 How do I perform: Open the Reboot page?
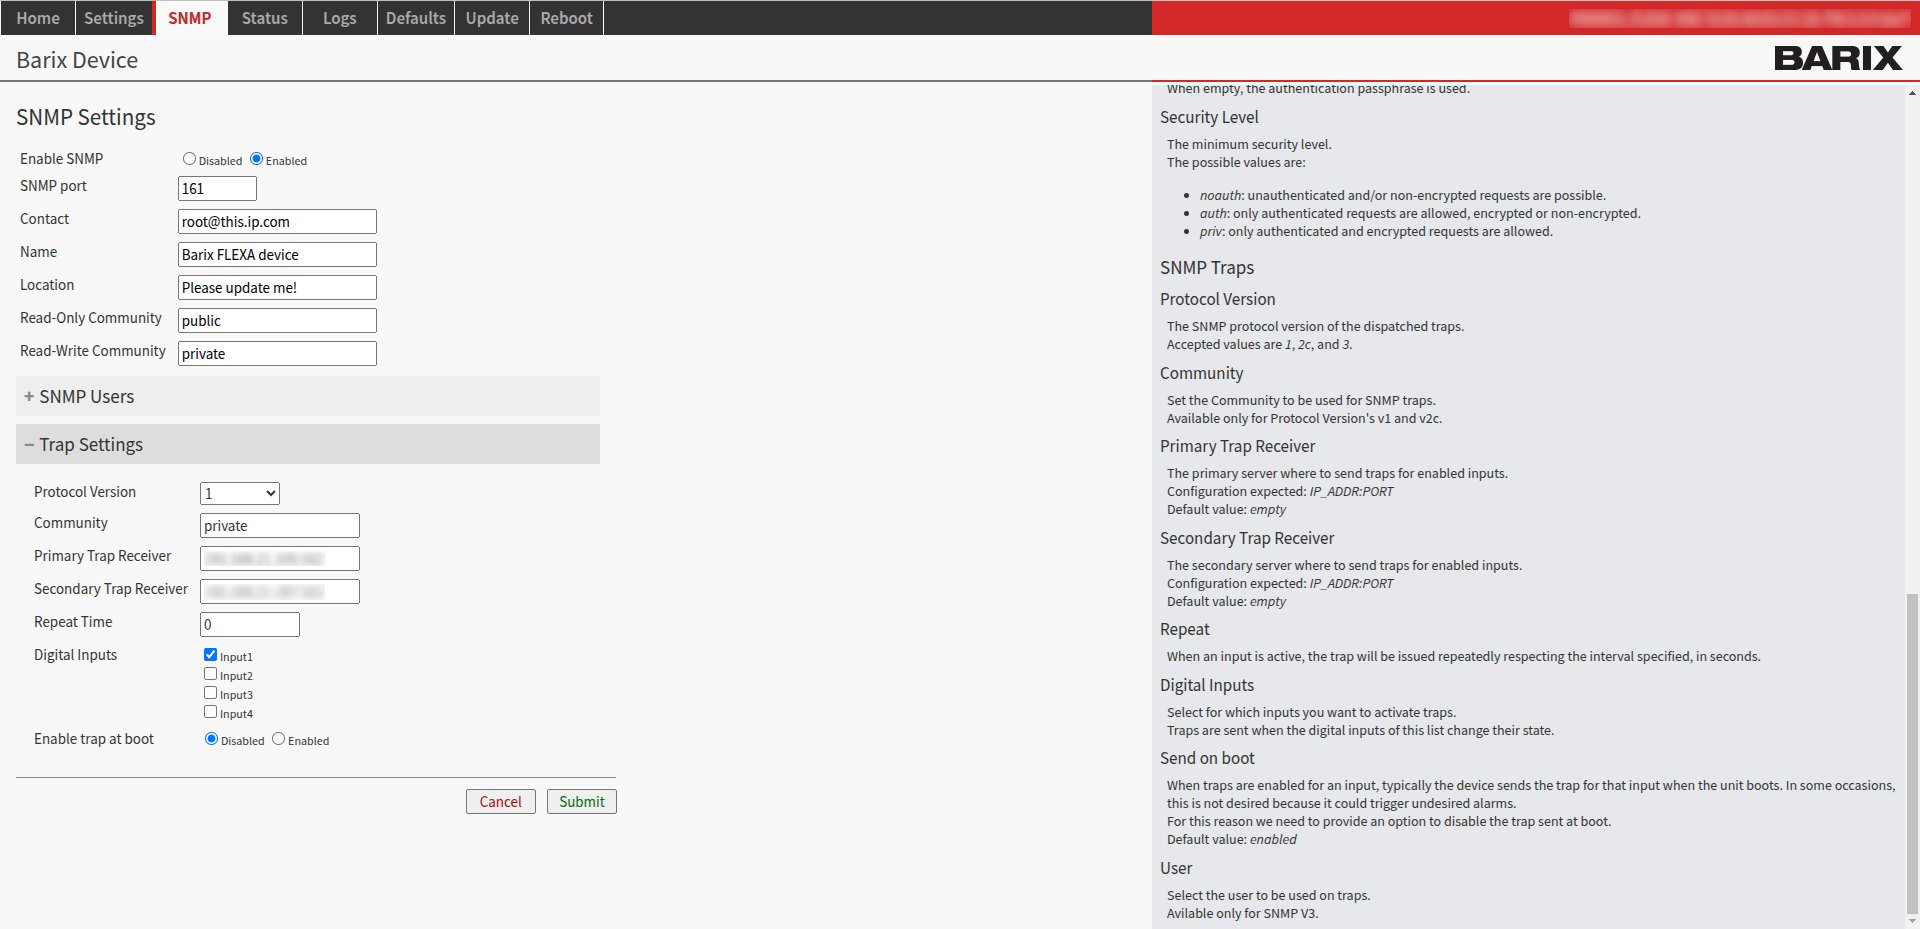(566, 17)
